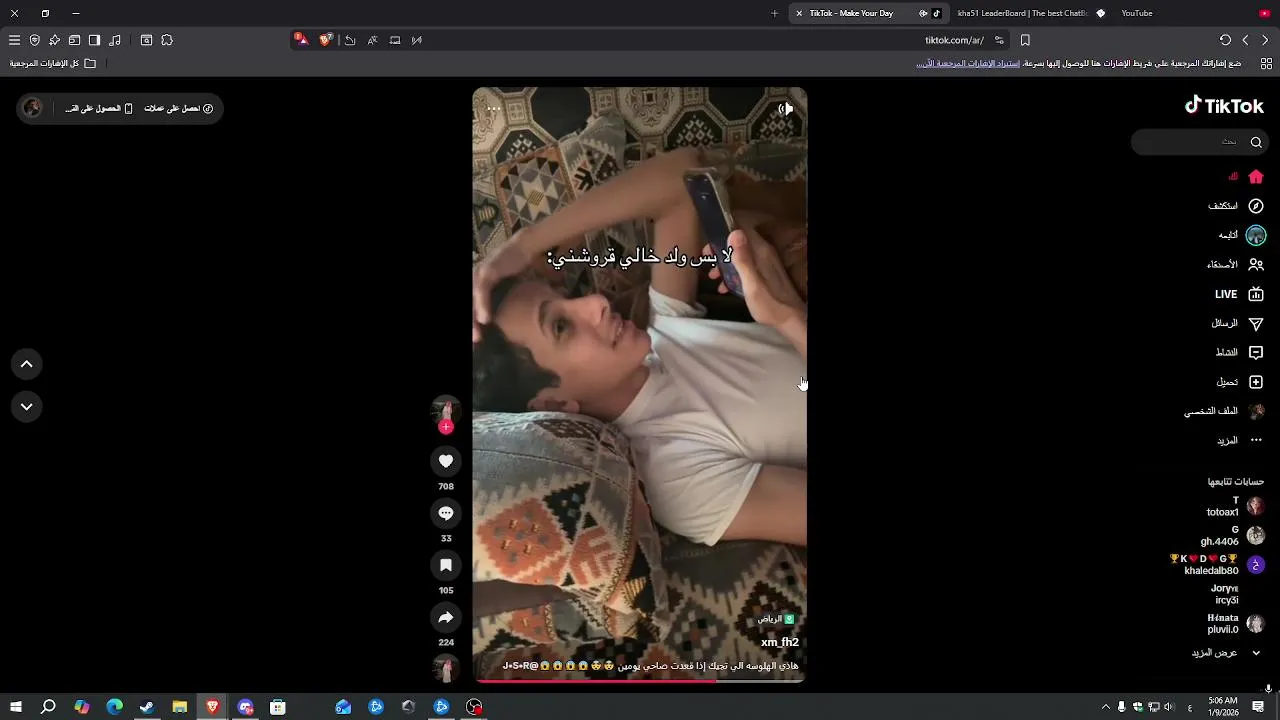Open LIVE in the TikTok sidebar
Image resolution: width=1280 pixels, height=720 pixels.
1239,294
